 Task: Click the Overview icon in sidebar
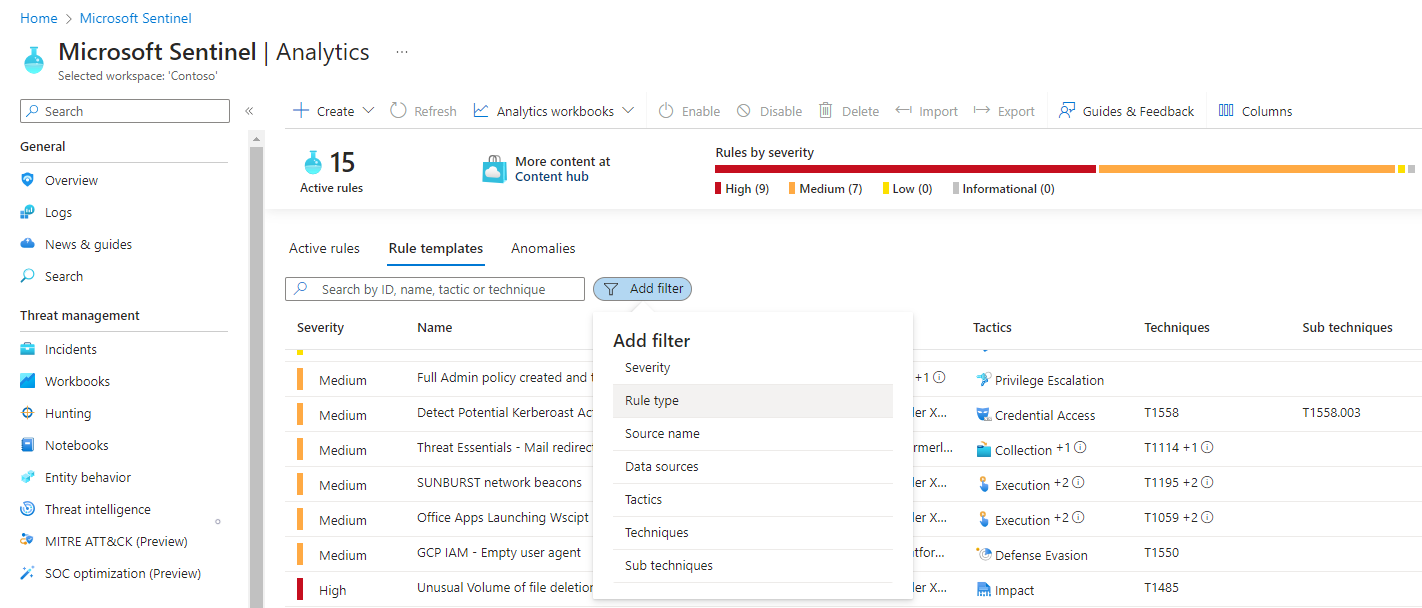(29, 179)
